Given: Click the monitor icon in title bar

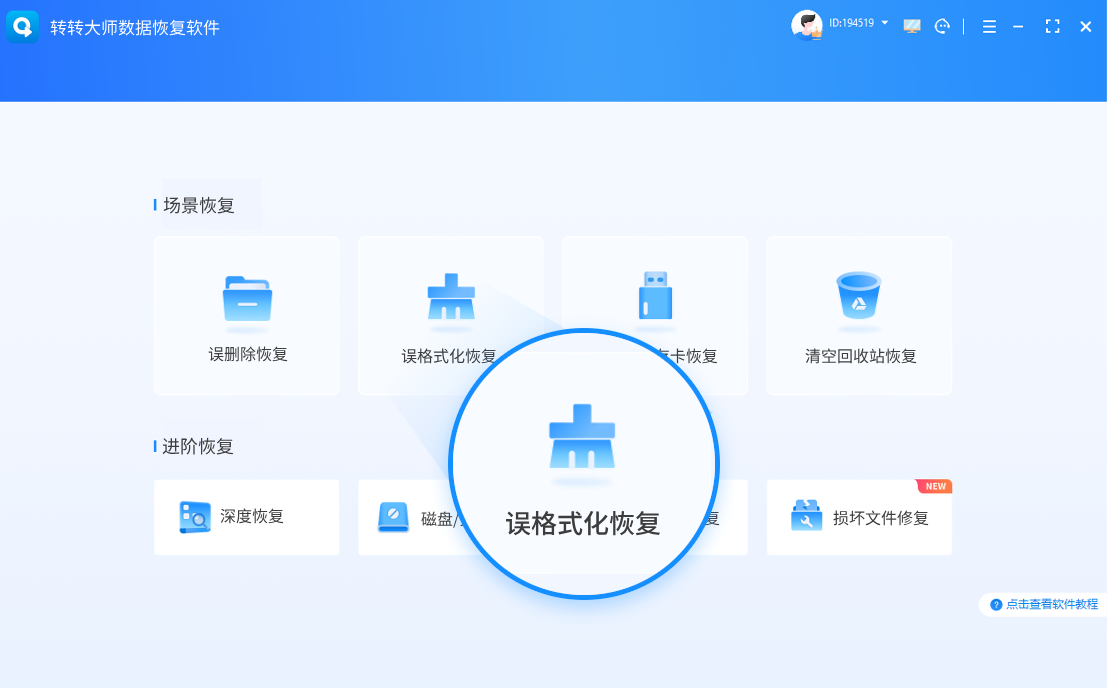Looking at the screenshot, I should pyautogui.click(x=912, y=27).
